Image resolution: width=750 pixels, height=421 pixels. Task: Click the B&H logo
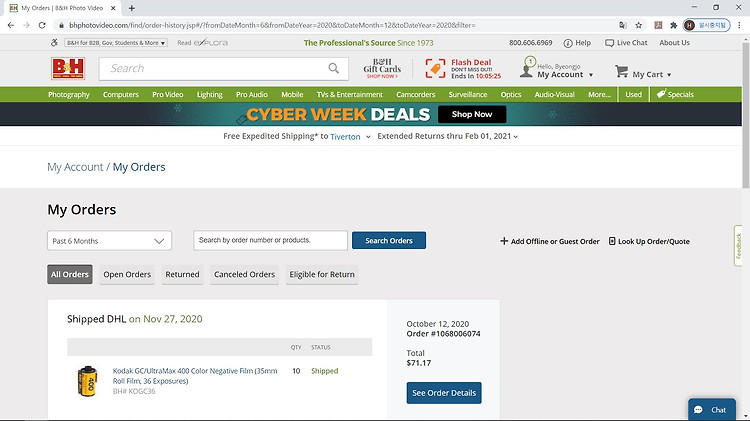[x=68, y=68]
